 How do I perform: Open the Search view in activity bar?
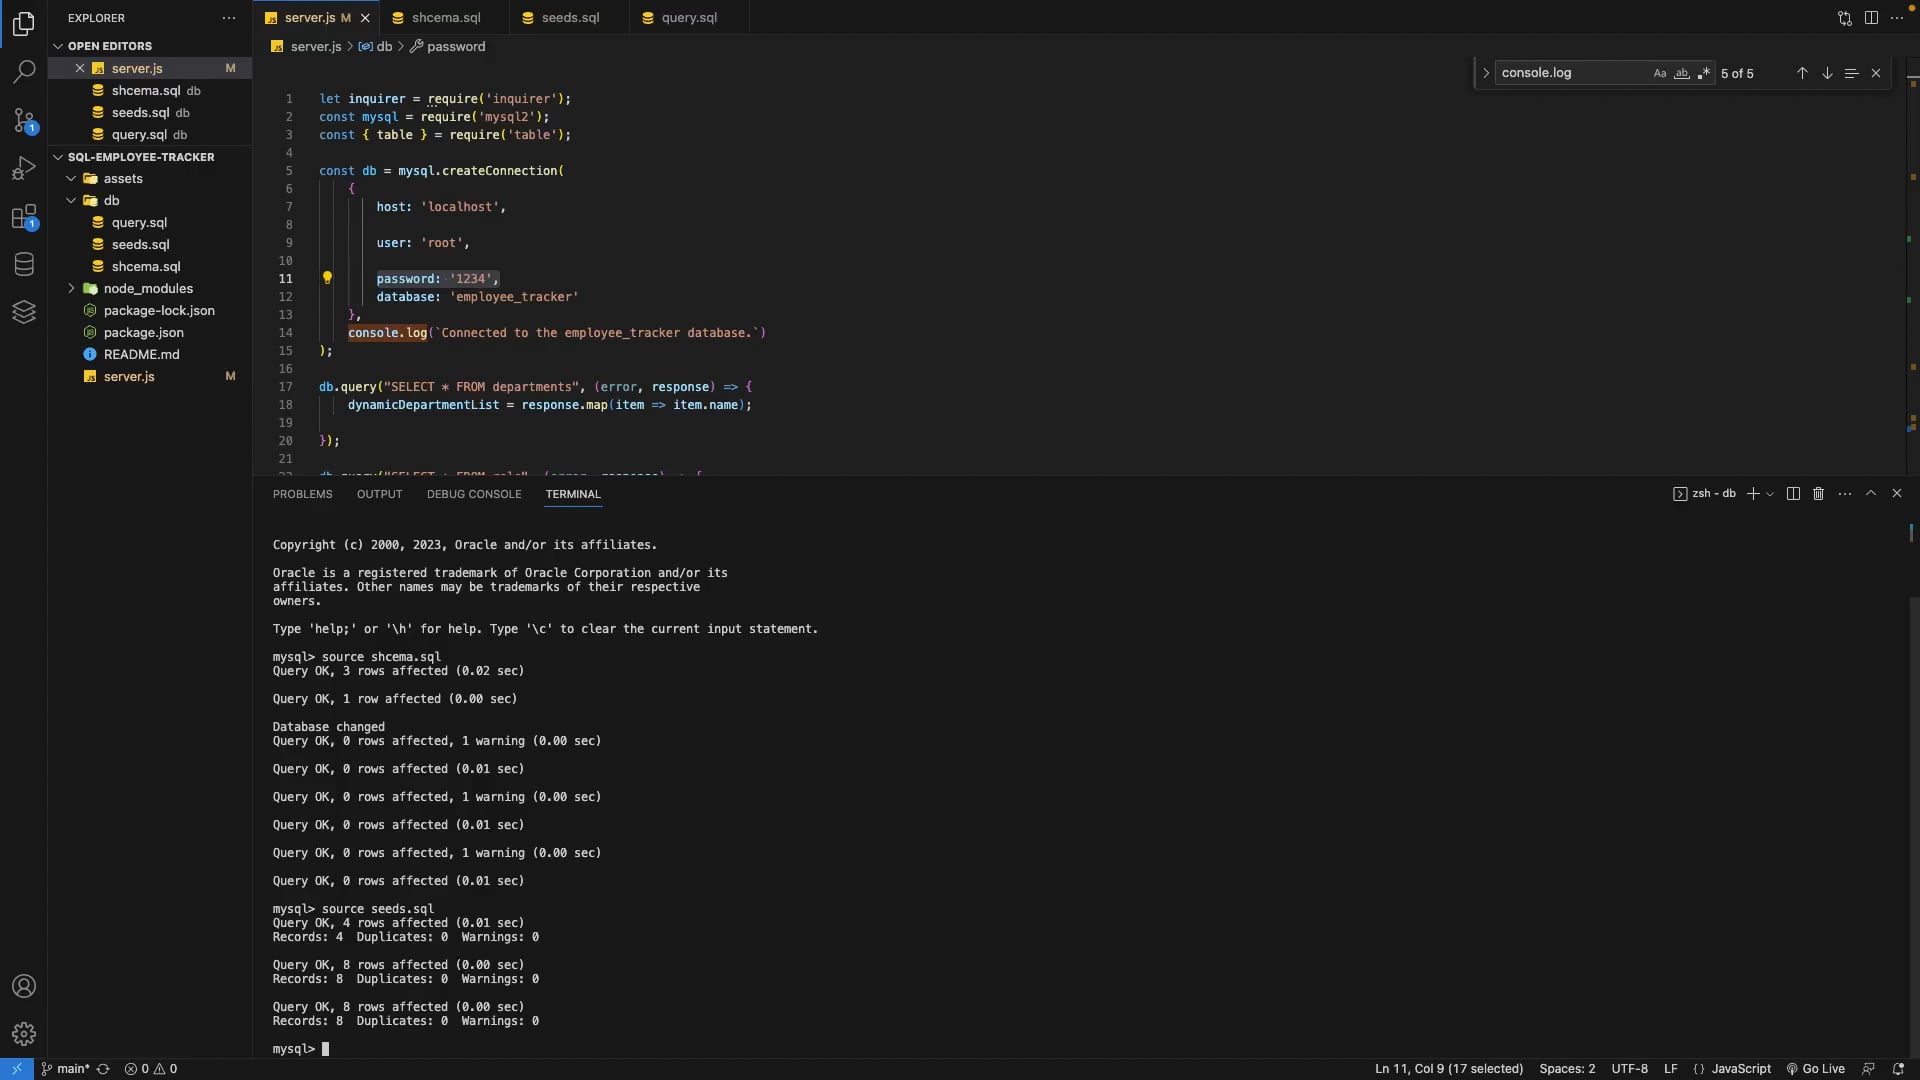coord(24,71)
